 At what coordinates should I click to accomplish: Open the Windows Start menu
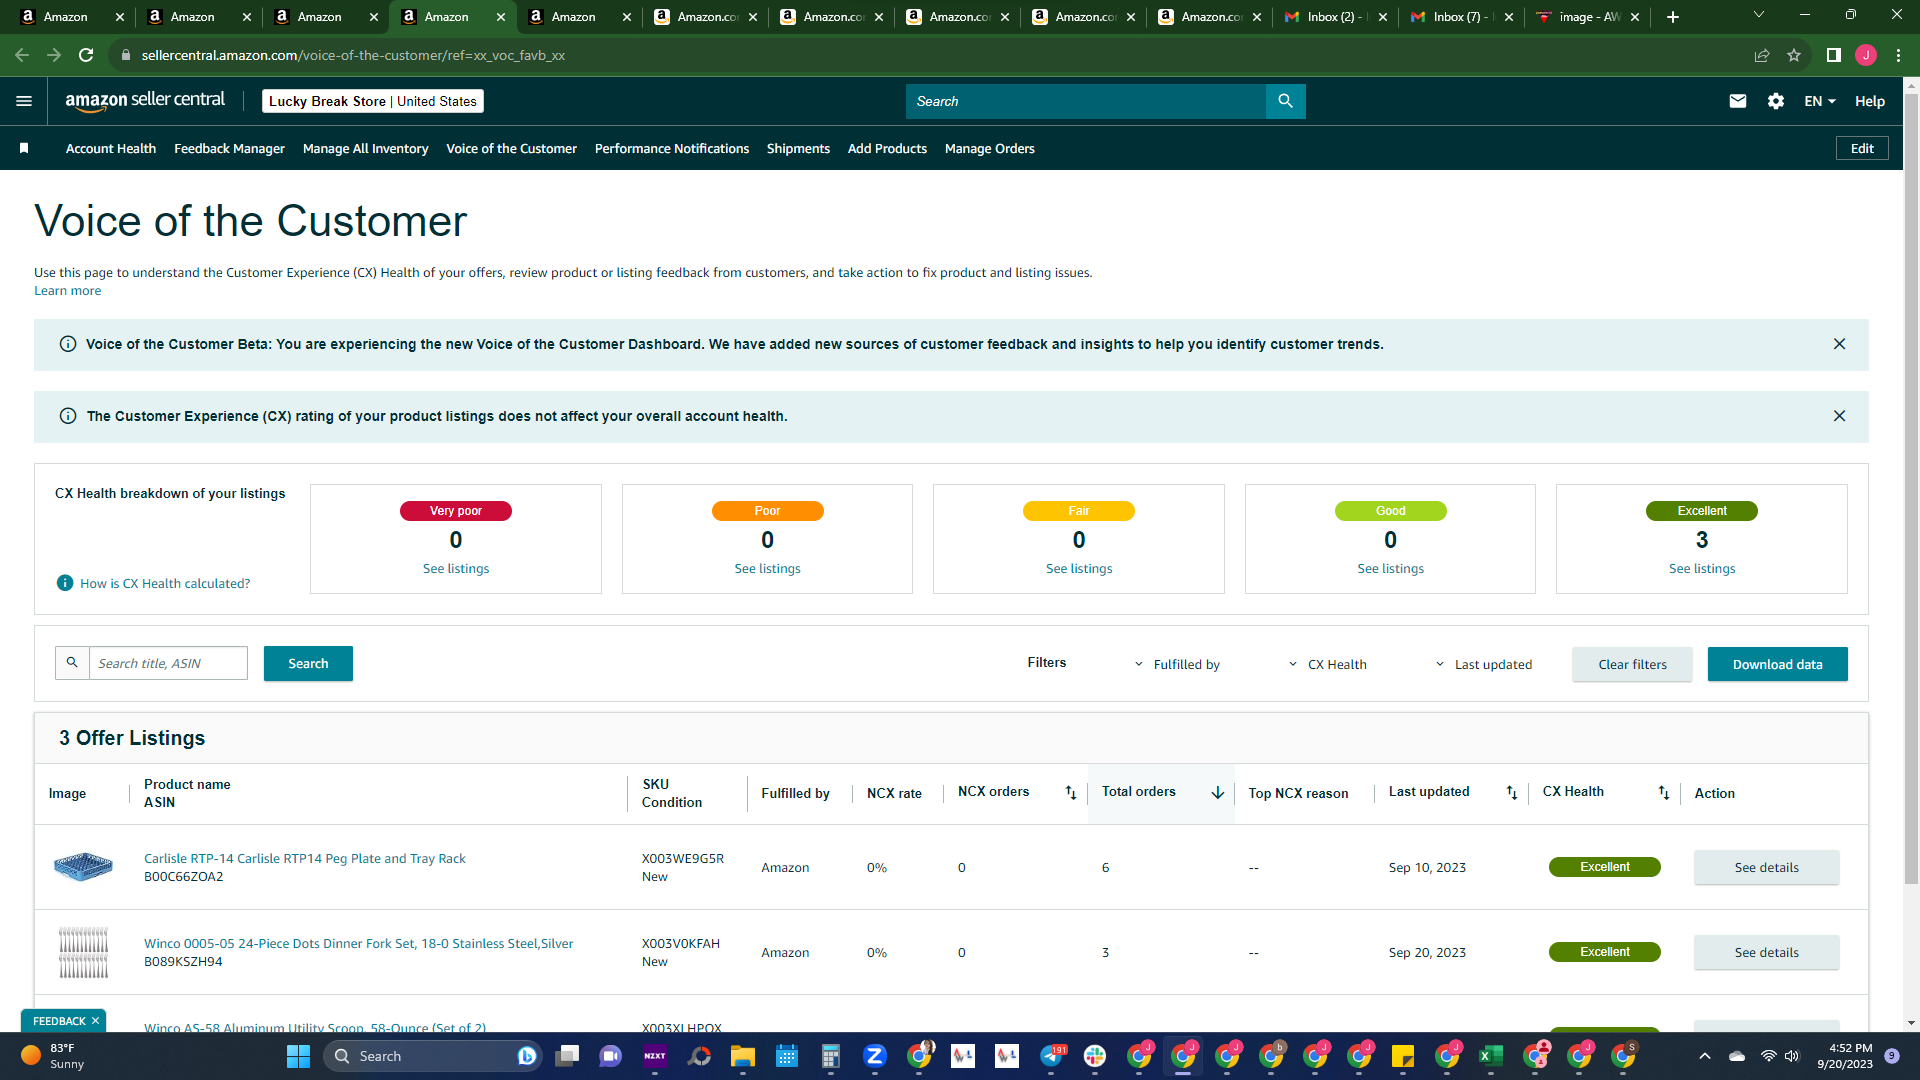tap(298, 1056)
